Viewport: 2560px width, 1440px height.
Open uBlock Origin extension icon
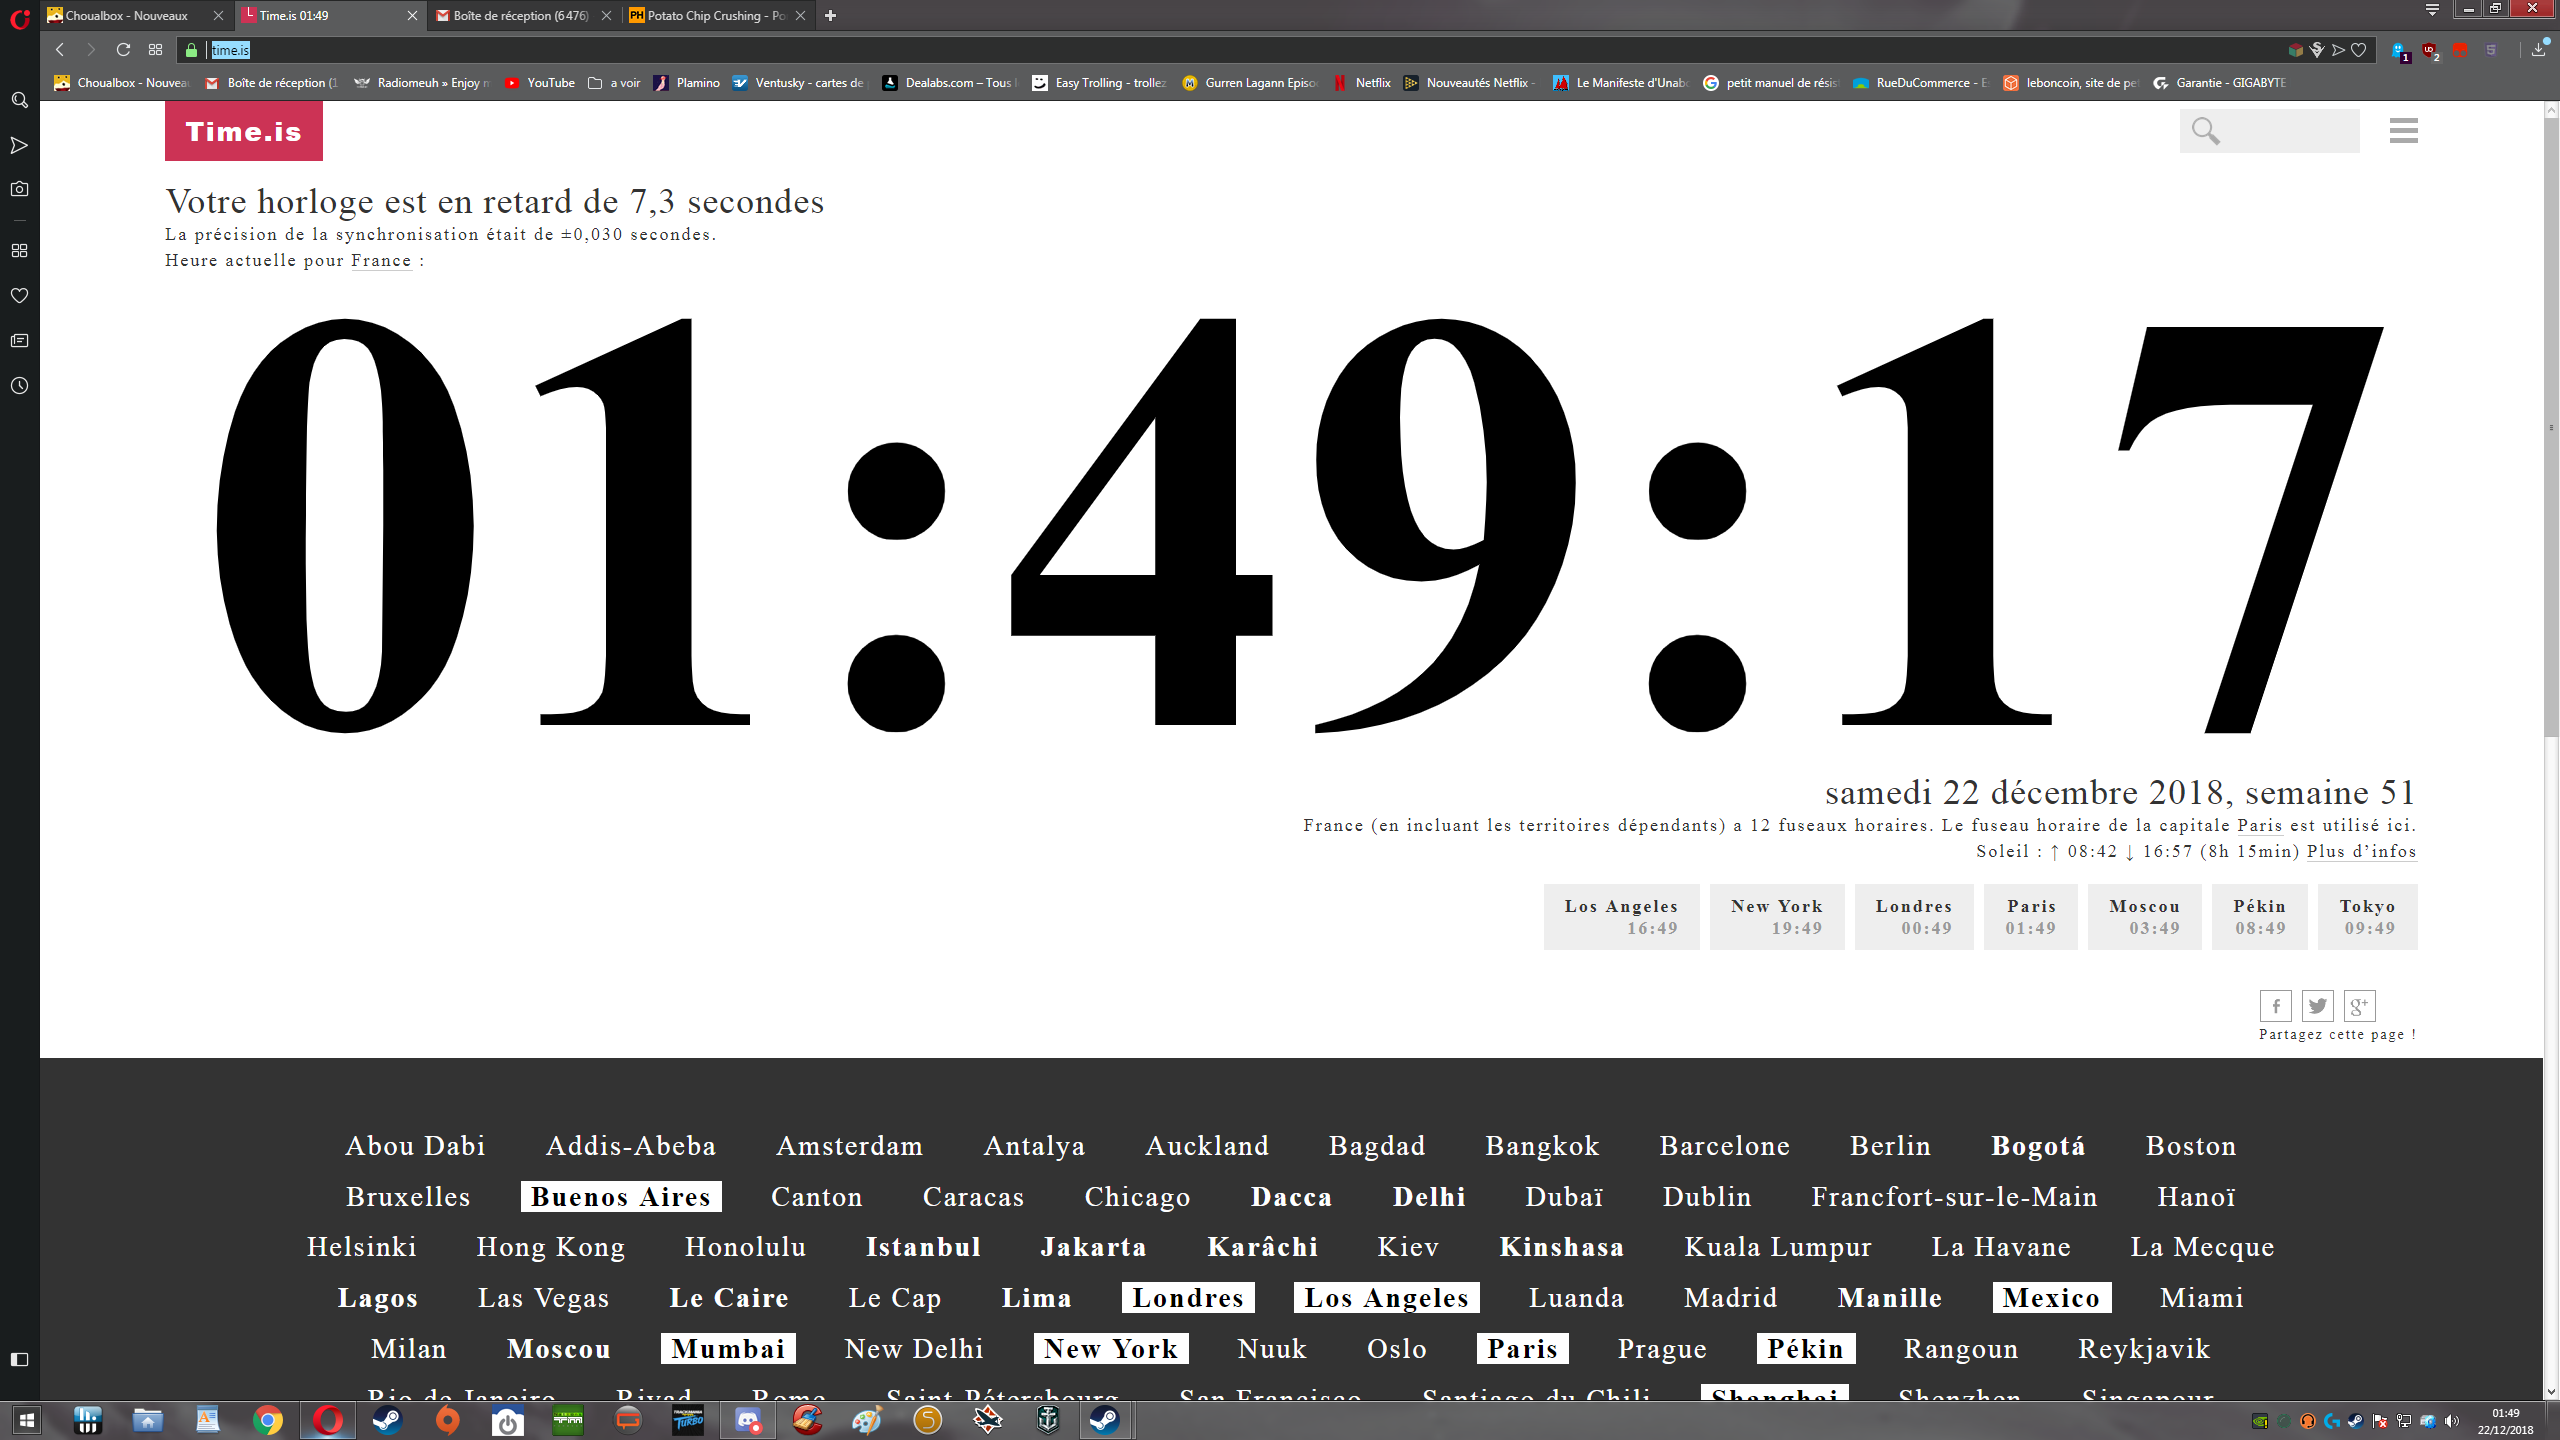point(2430,51)
